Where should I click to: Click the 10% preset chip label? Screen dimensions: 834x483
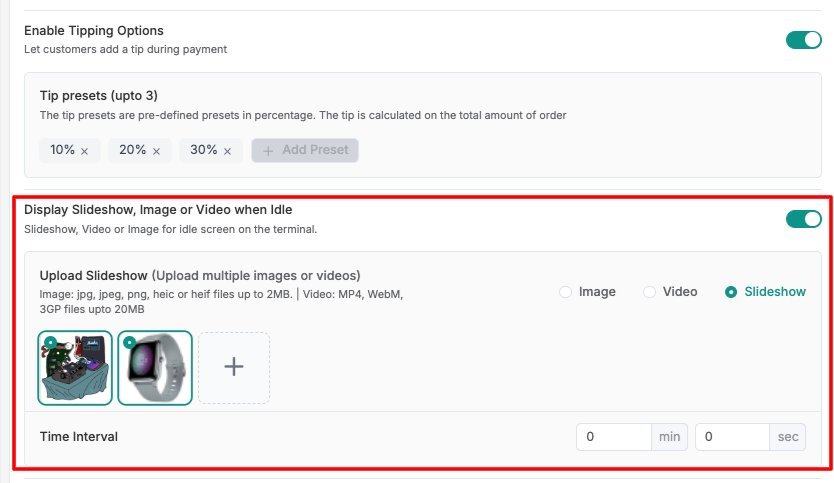63,150
